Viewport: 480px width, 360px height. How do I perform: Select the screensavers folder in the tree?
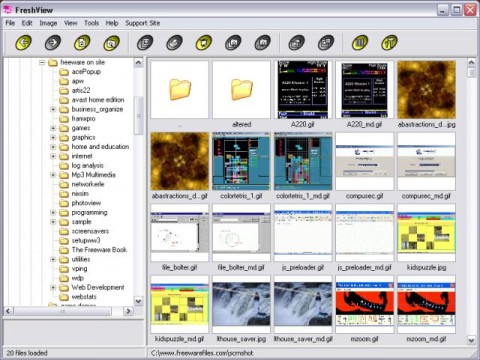(x=90, y=231)
